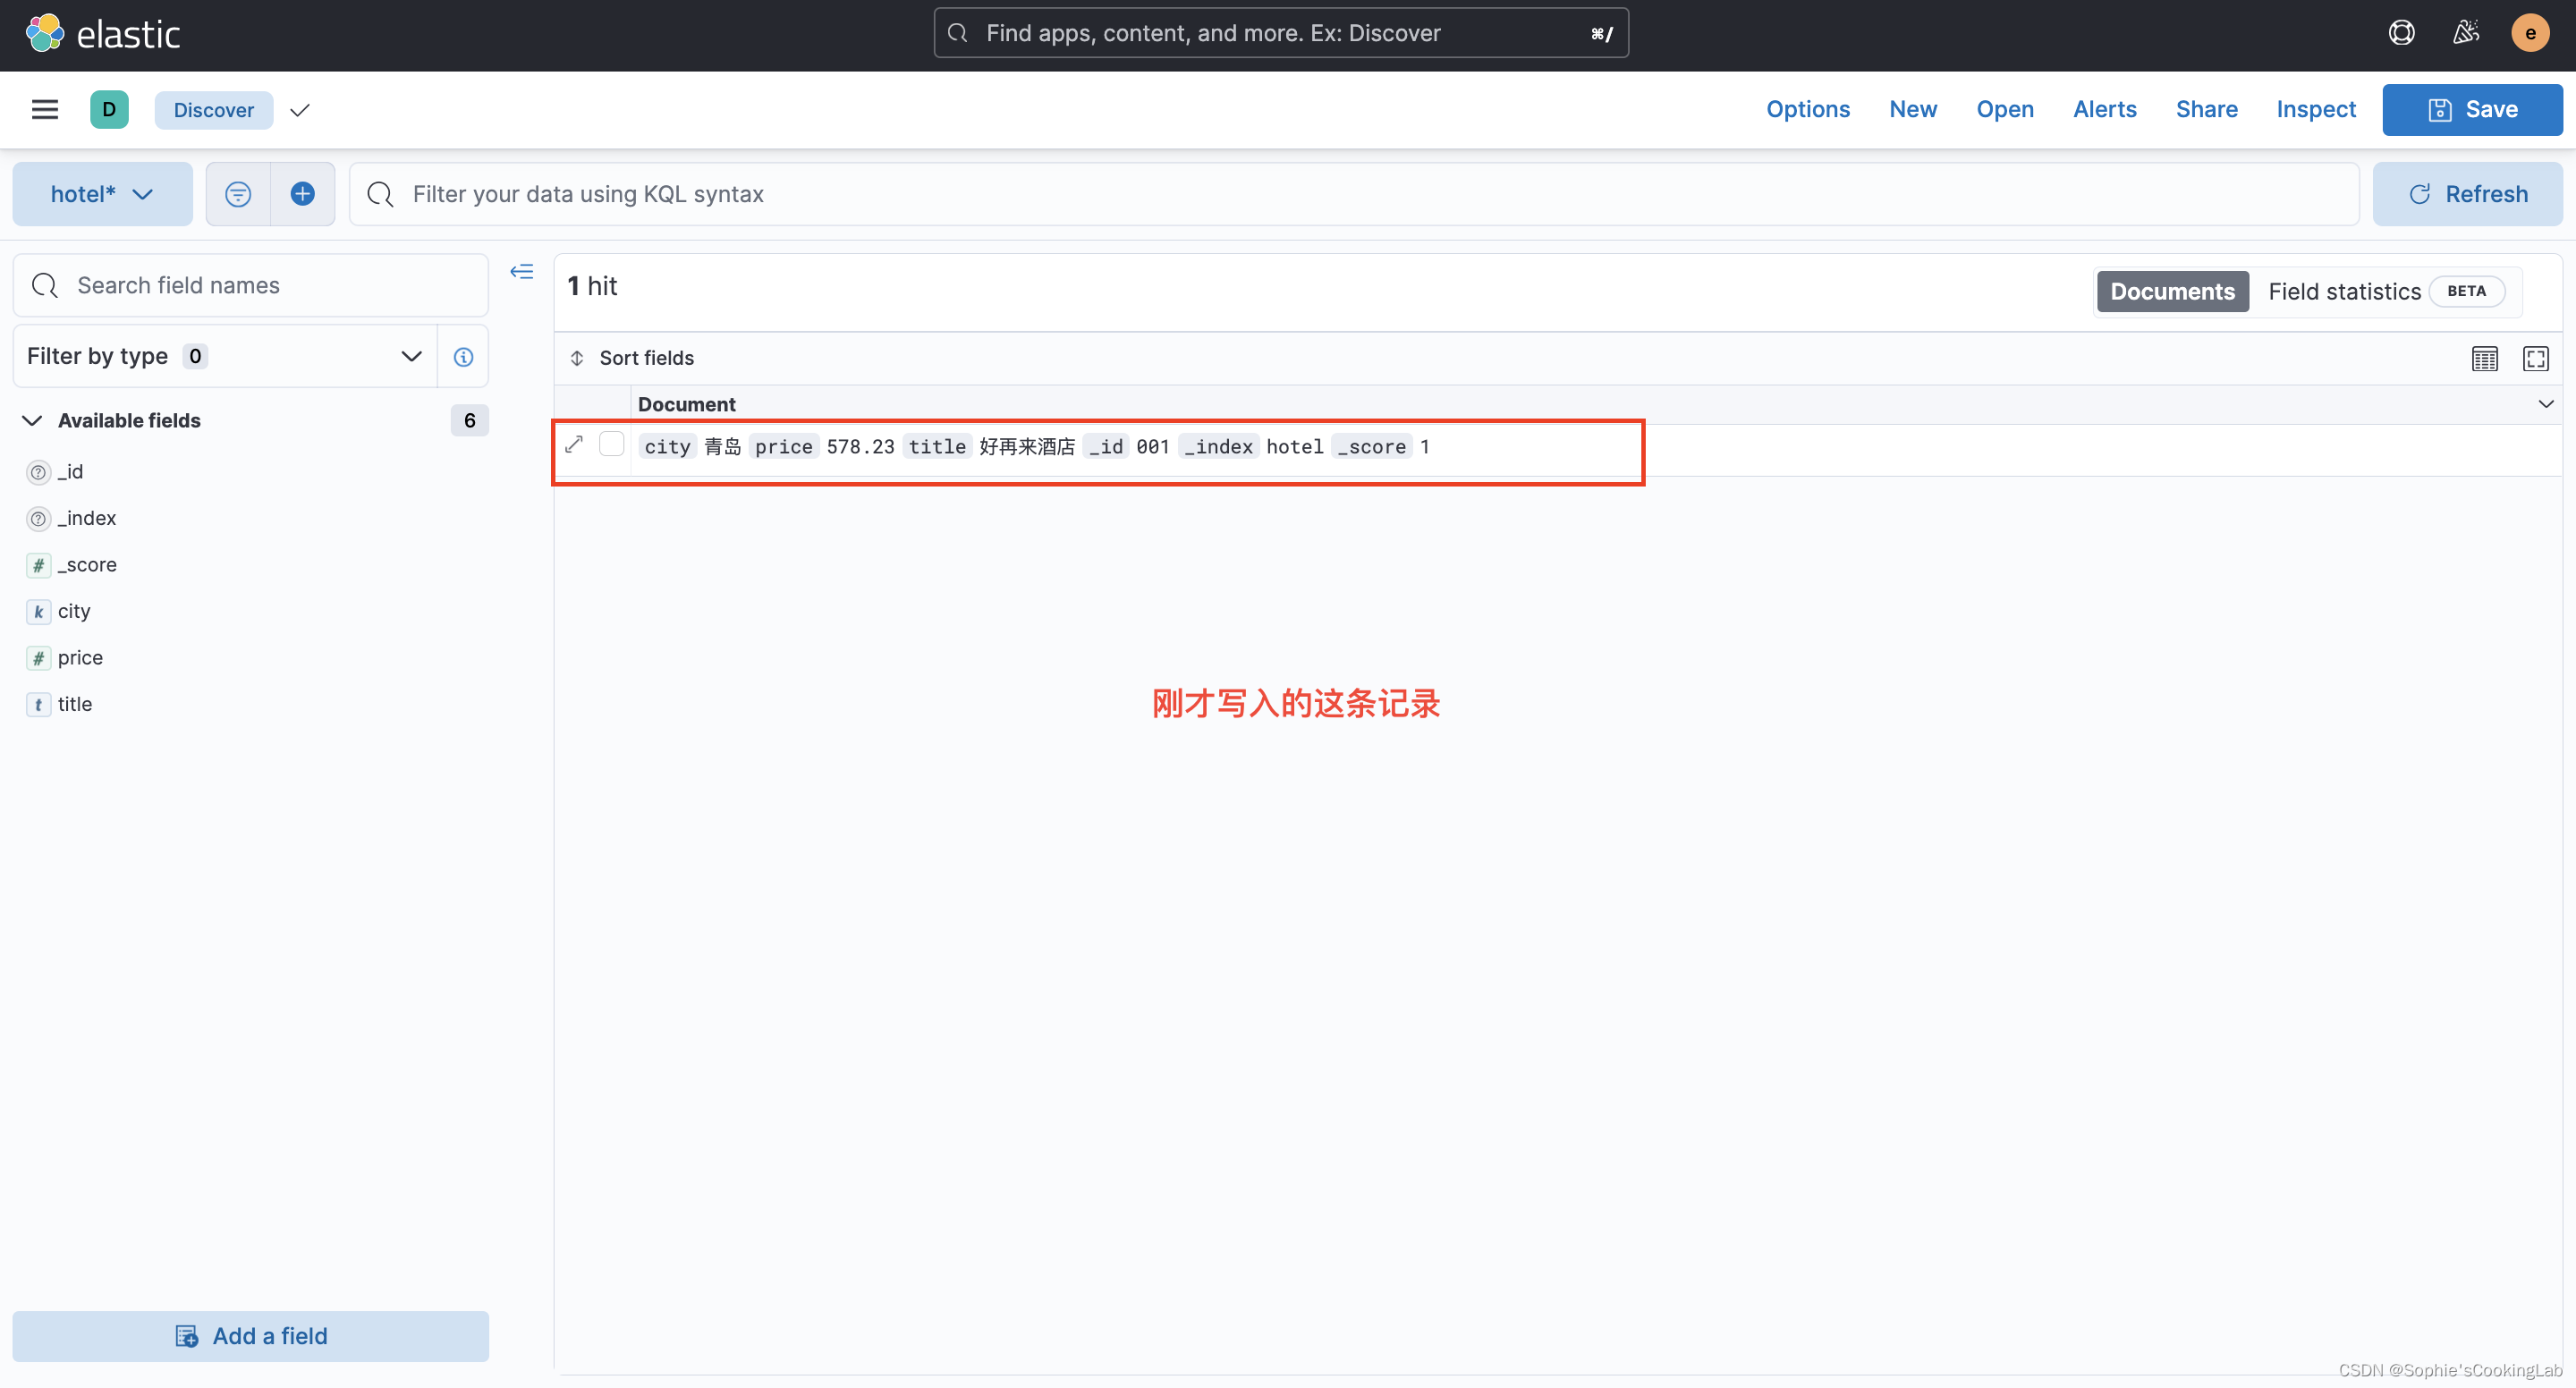Select the city field in the sidebar

click(74, 611)
